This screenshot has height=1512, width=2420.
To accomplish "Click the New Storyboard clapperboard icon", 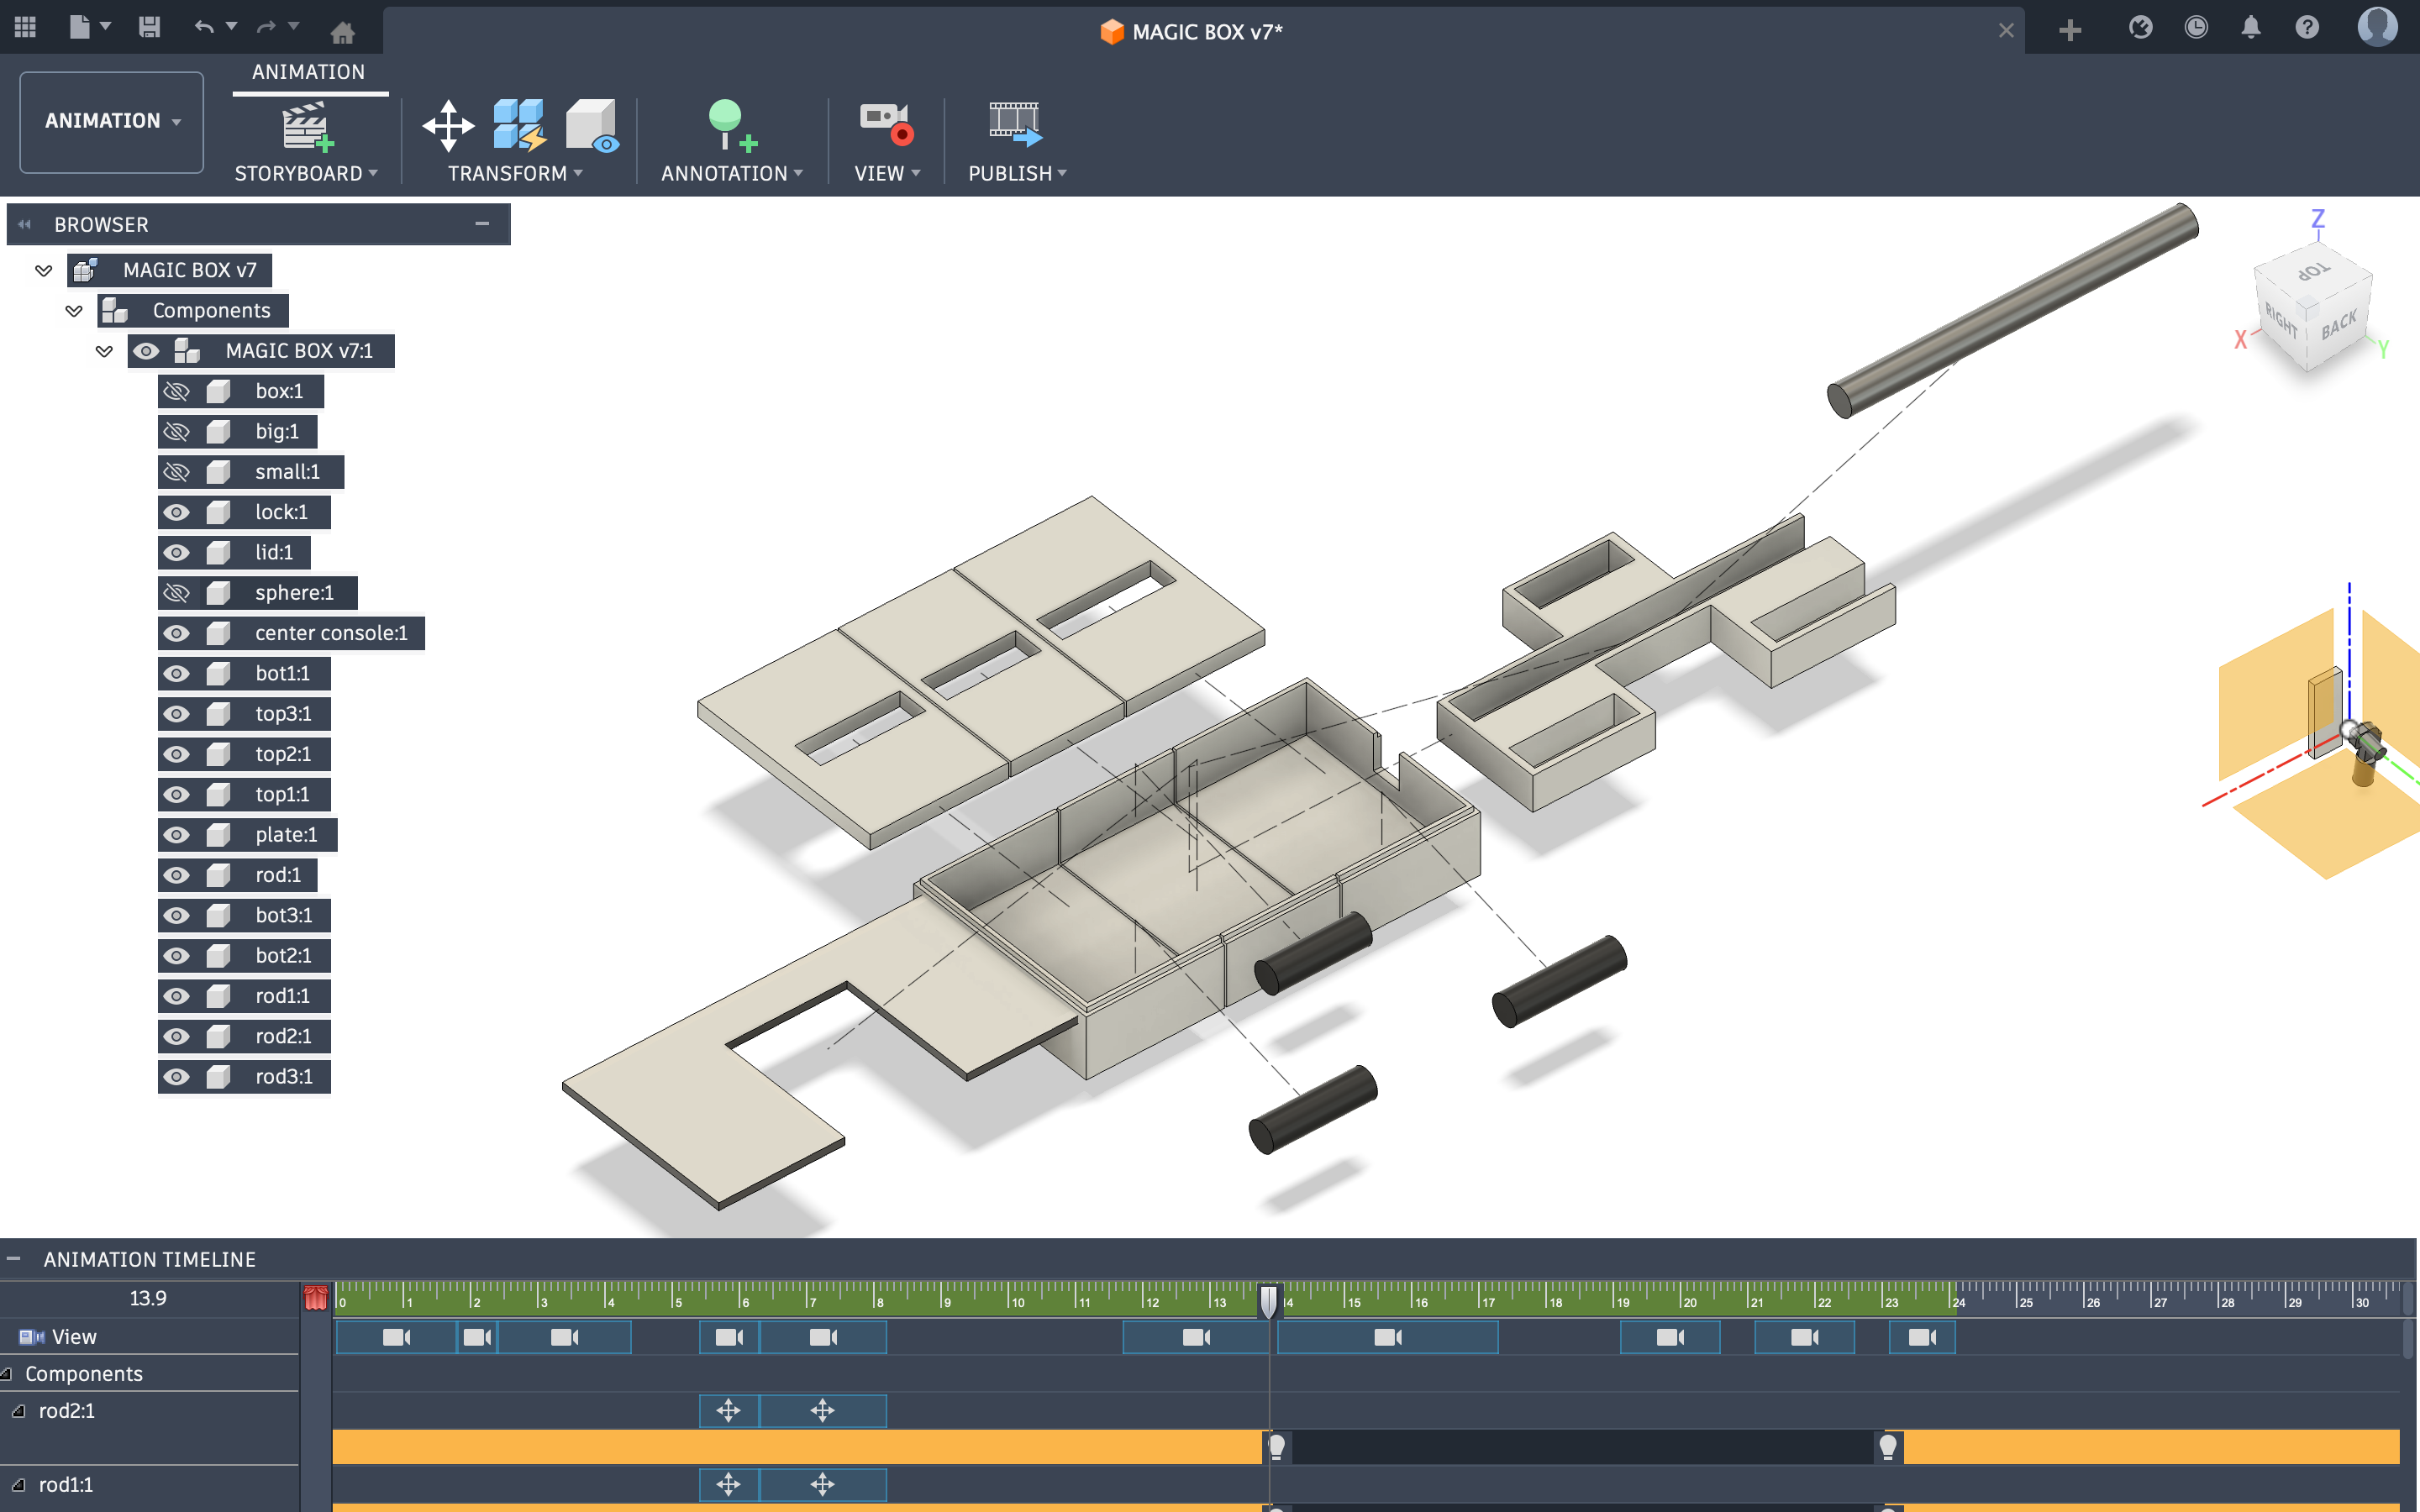I will (x=306, y=126).
